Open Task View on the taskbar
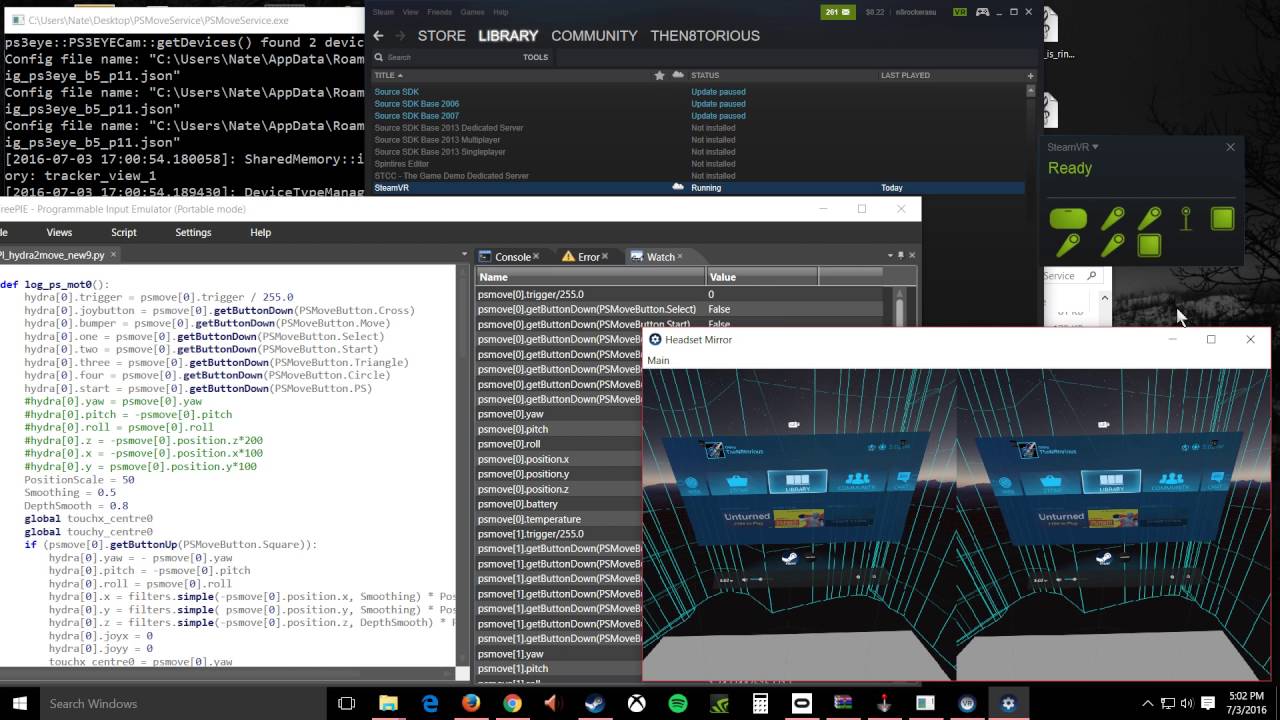 [x=346, y=703]
